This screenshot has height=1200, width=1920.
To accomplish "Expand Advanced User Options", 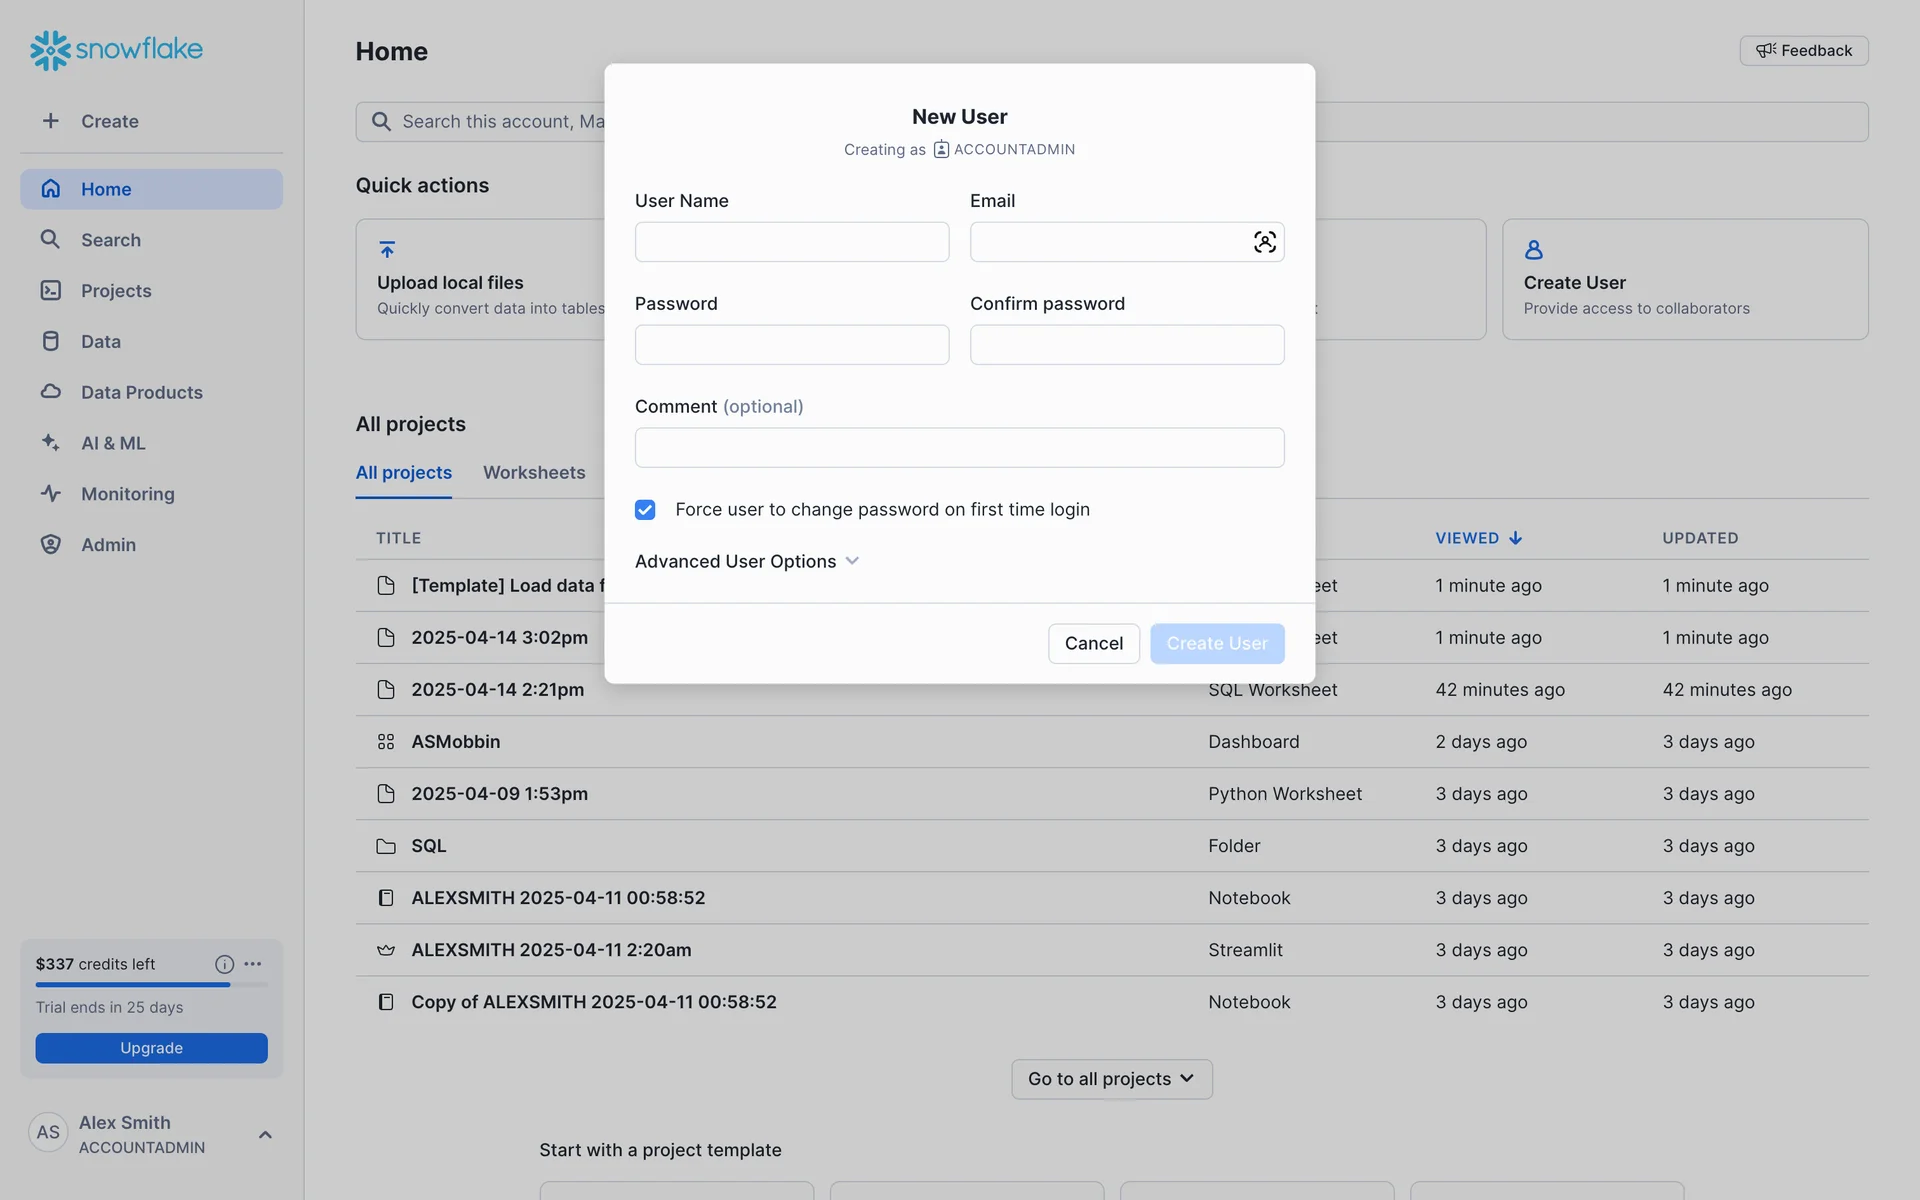I will [746, 561].
